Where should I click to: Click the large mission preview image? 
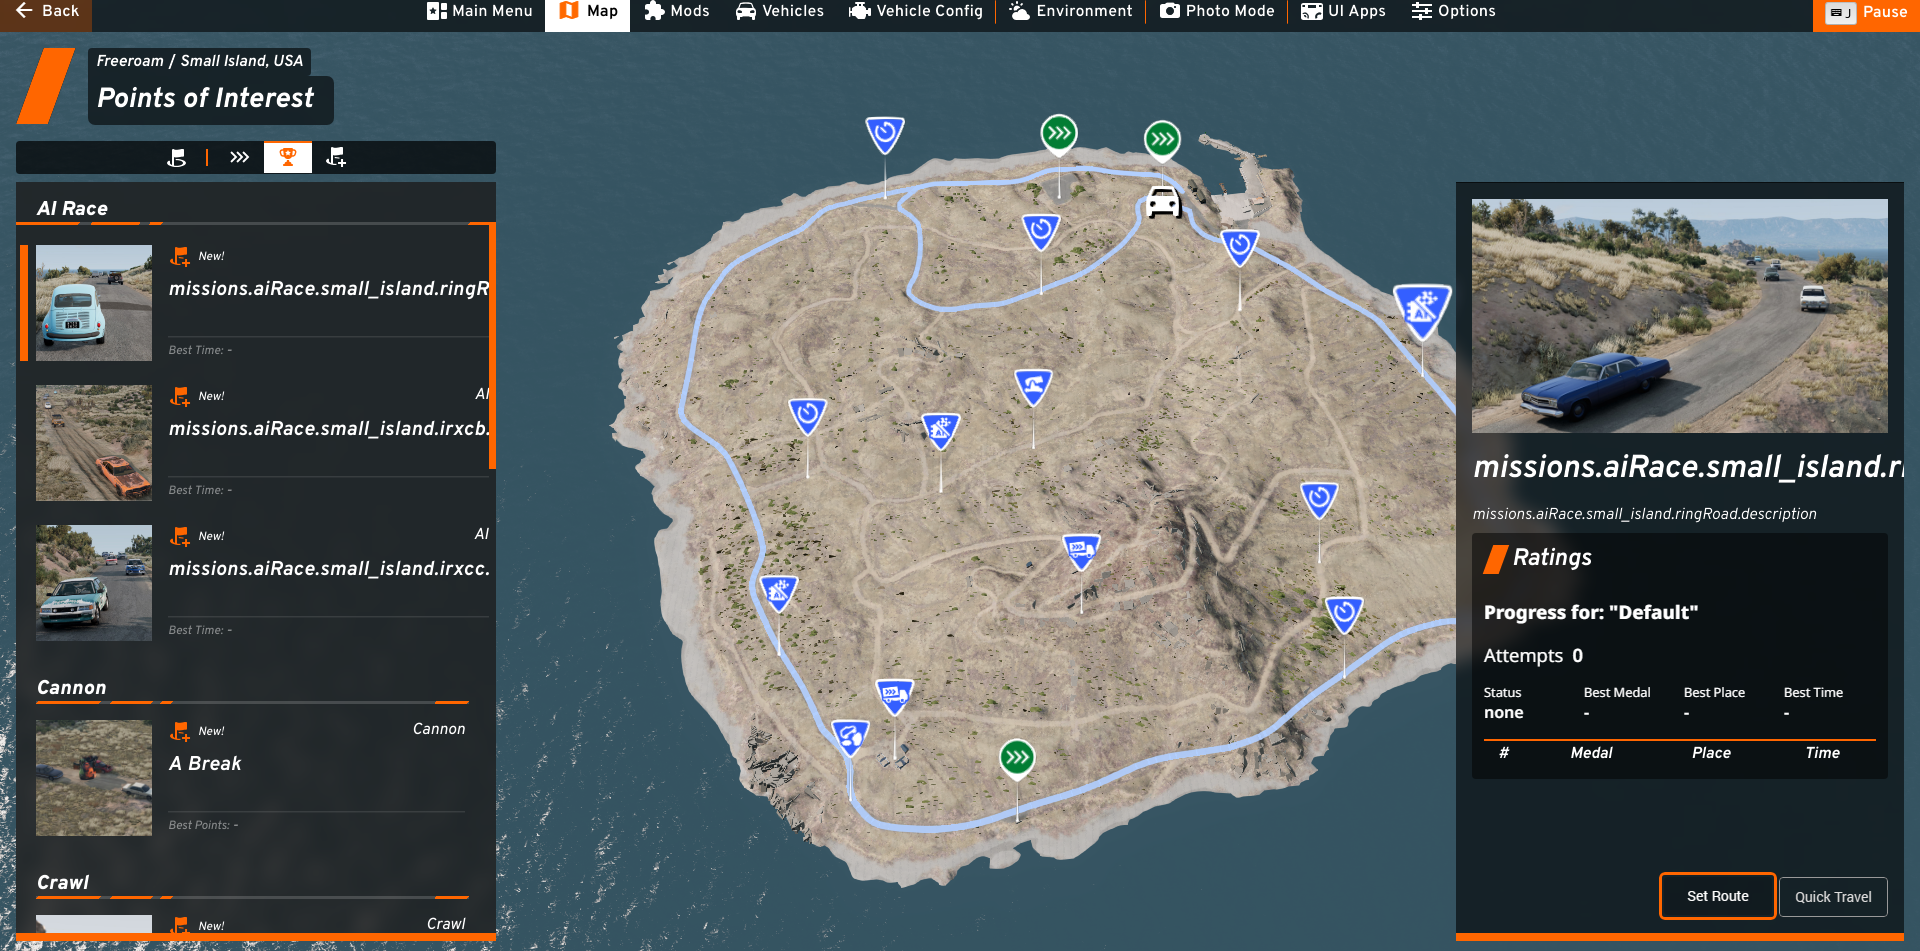point(1680,316)
